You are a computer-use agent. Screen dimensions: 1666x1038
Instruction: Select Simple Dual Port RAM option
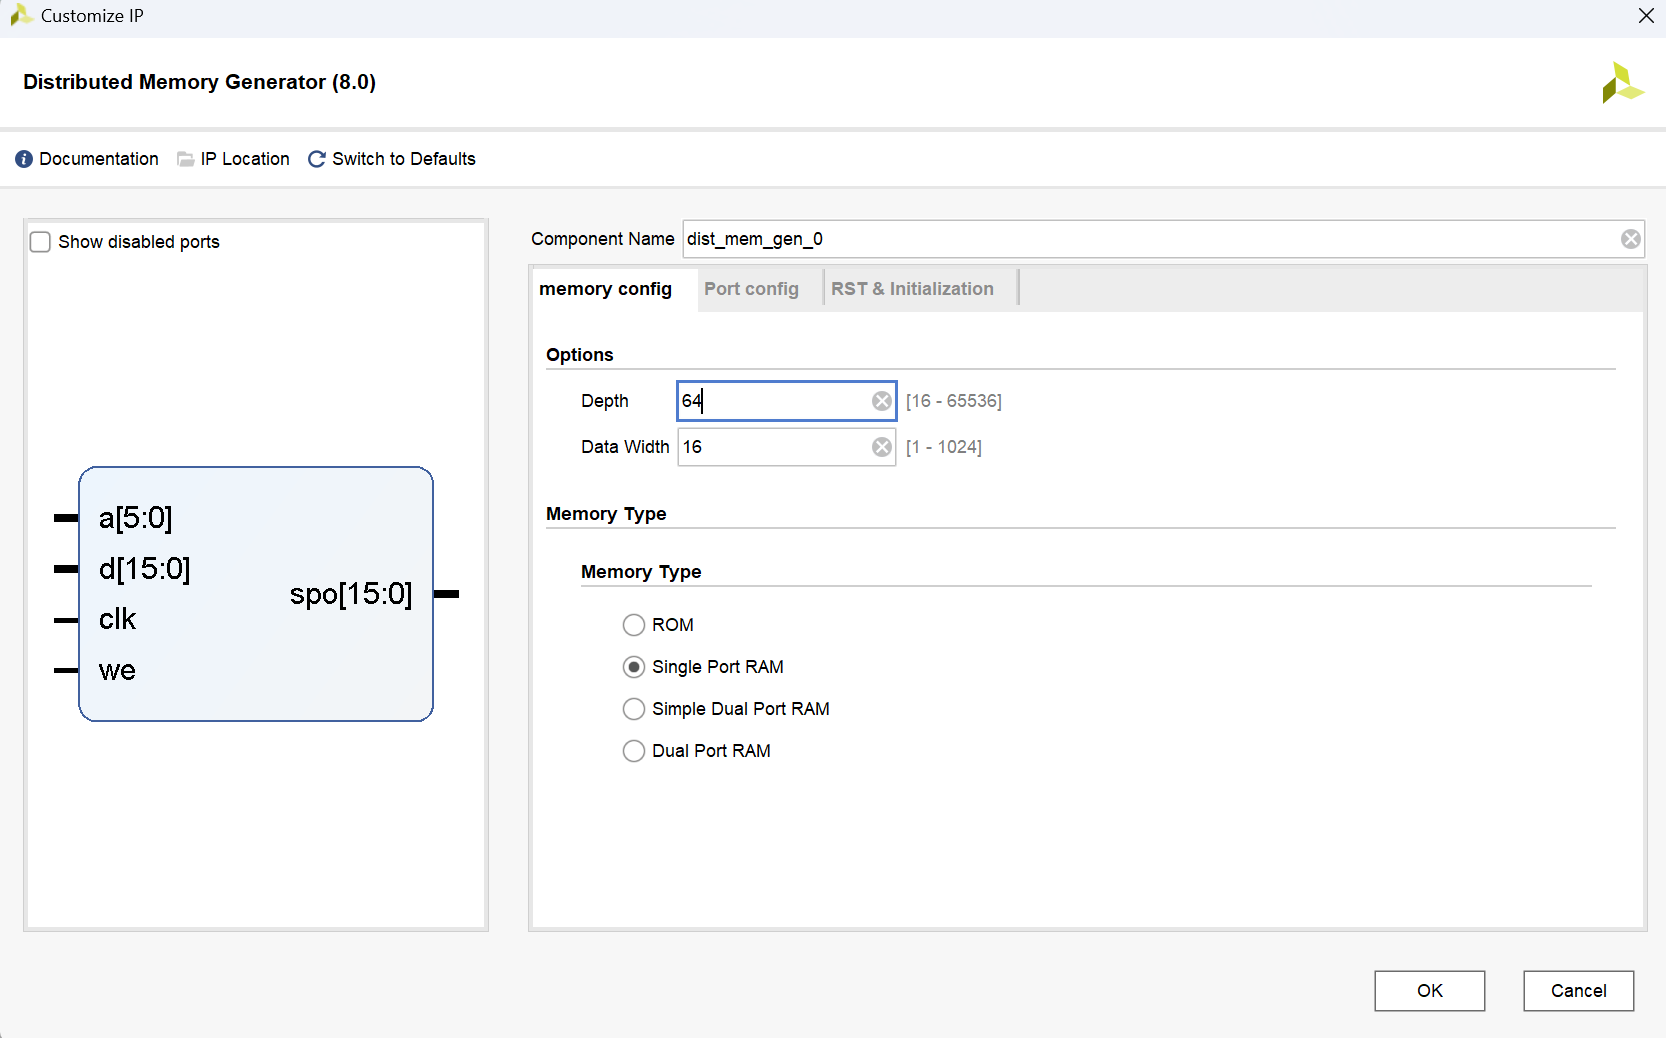[x=634, y=709]
